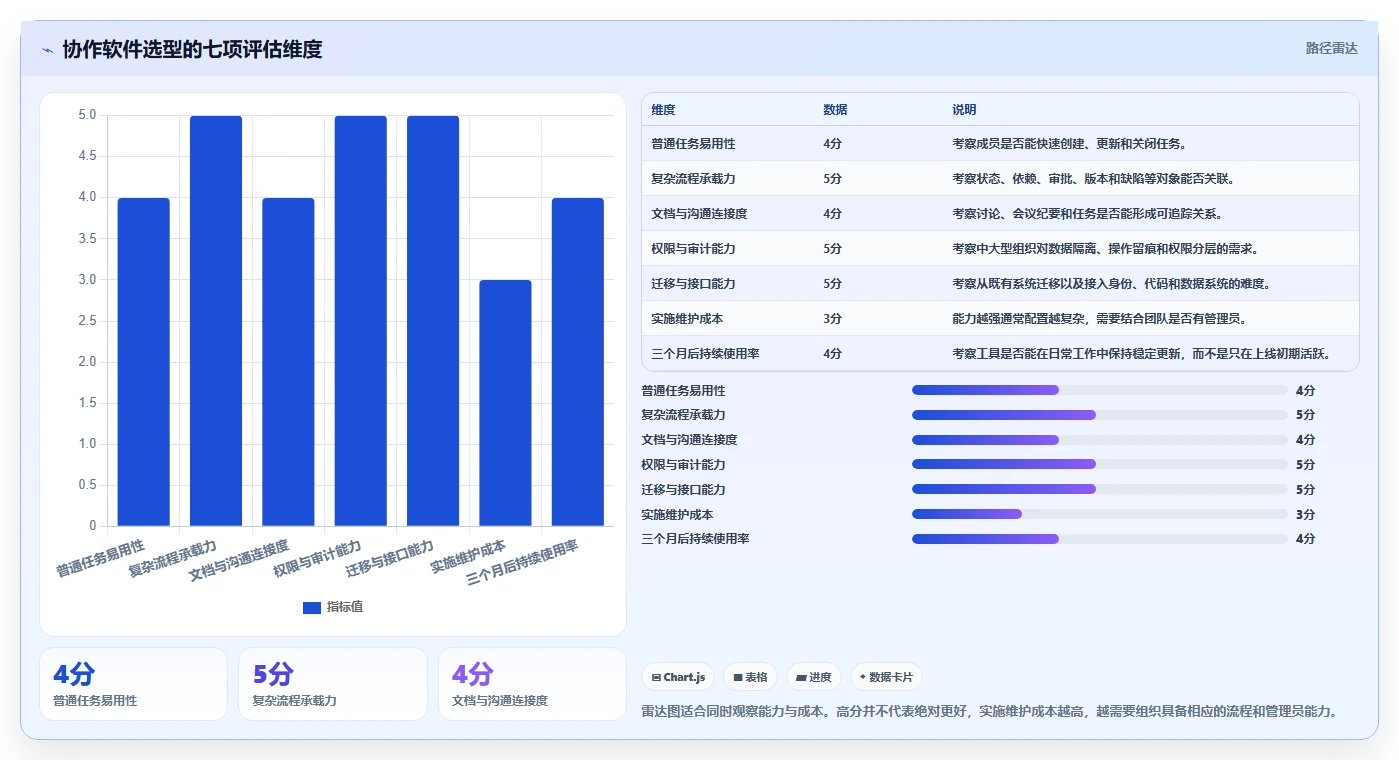
Task: Click the description starting with 考察中大型组织
Action: point(1105,249)
